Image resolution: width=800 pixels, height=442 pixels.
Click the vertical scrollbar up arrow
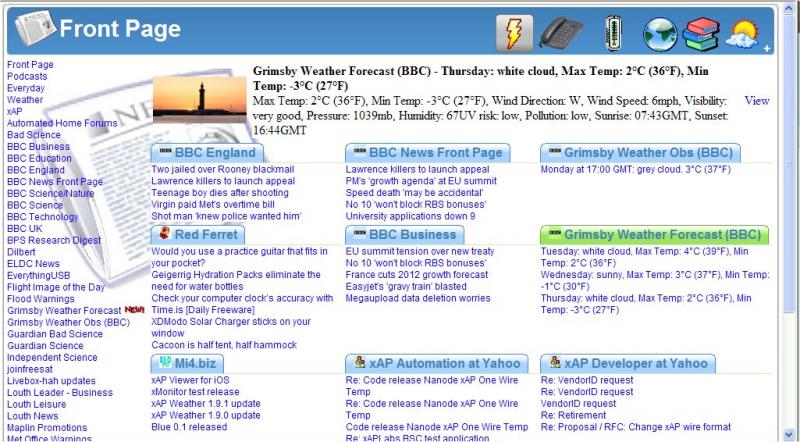coord(790,9)
